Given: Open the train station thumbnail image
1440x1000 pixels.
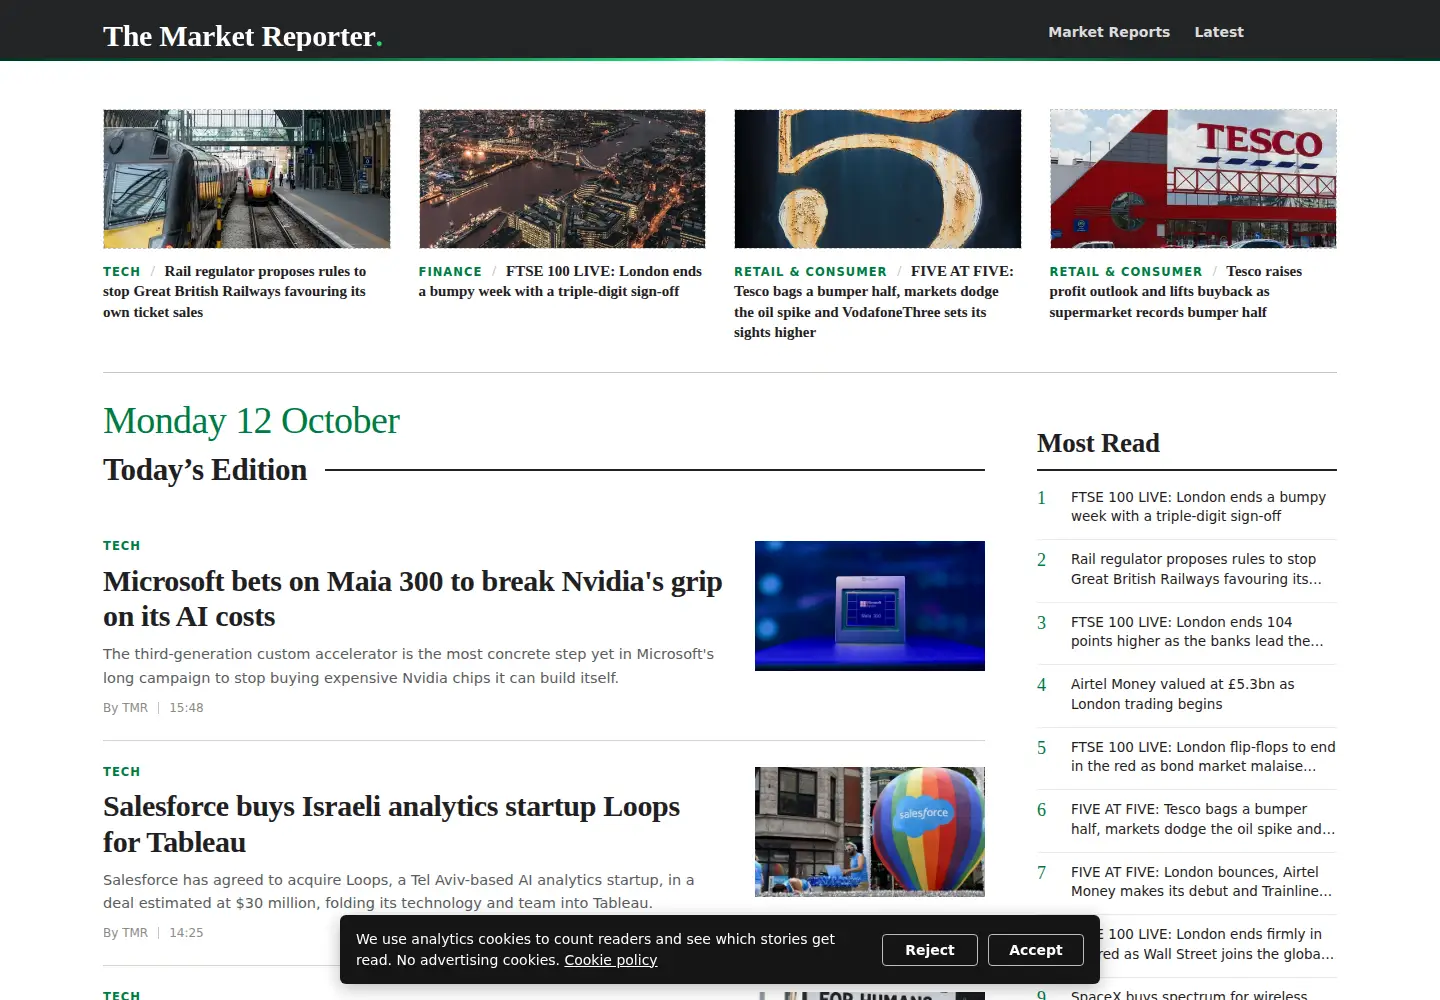Looking at the screenshot, I should [x=247, y=179].
